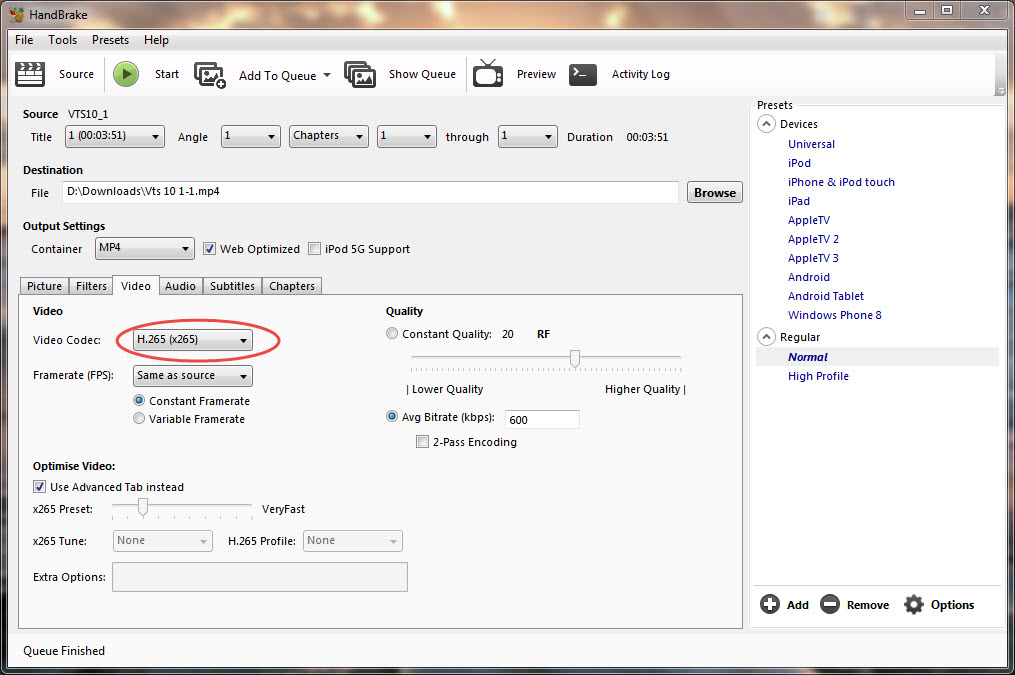
Task: Click the toolbar overflow arrow
Action: [x=1001, y=91]
